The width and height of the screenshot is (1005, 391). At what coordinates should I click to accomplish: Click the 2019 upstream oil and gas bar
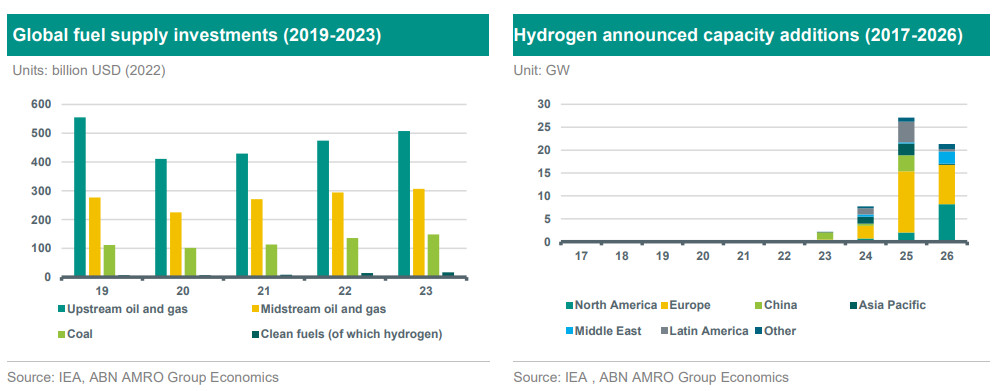pyautogui.click(x=80, y=197)
